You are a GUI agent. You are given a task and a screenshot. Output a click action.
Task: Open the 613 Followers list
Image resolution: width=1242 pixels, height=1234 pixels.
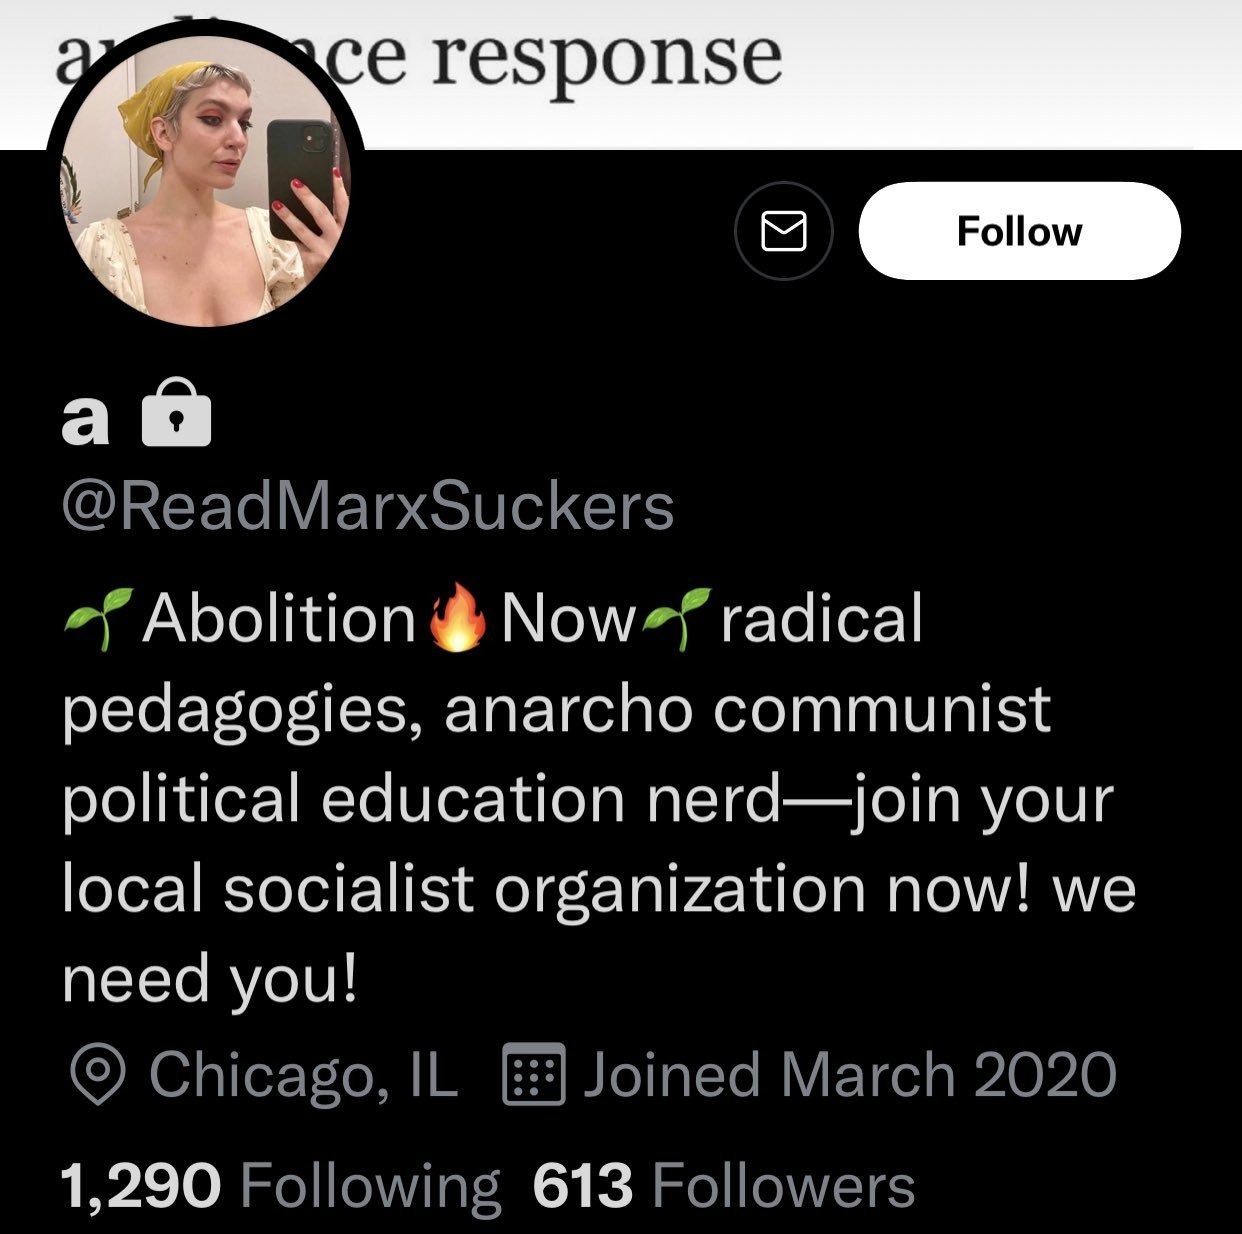tap(724, 1186)
